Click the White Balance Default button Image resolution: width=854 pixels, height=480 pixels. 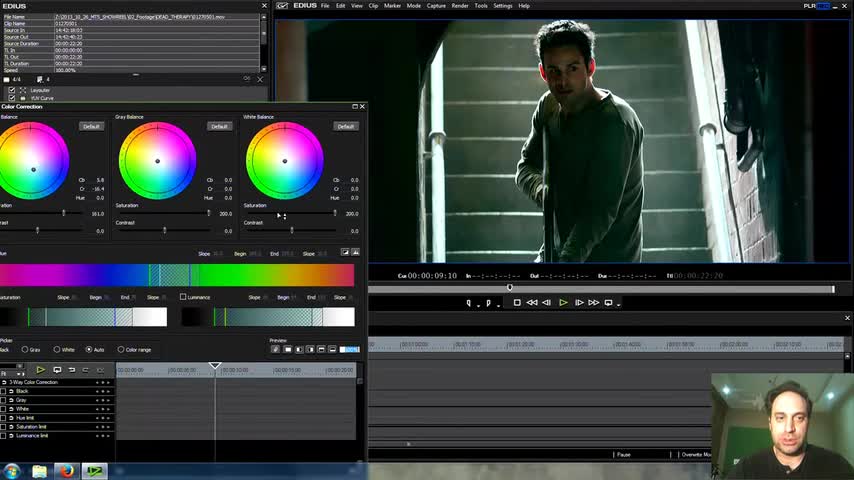click(345, 126)
